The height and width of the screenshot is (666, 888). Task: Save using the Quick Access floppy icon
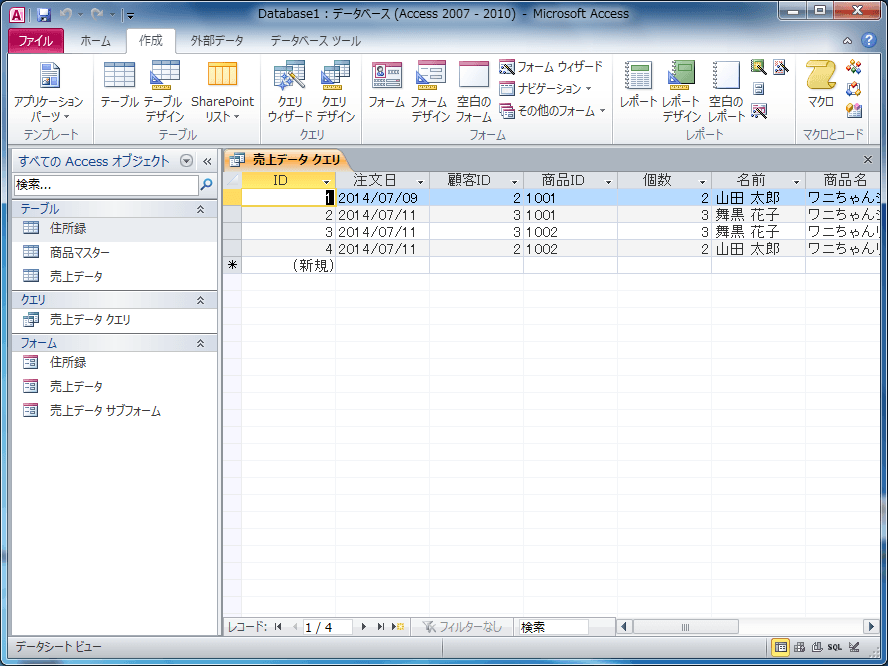pyautogui.click(x=44, y=15)
